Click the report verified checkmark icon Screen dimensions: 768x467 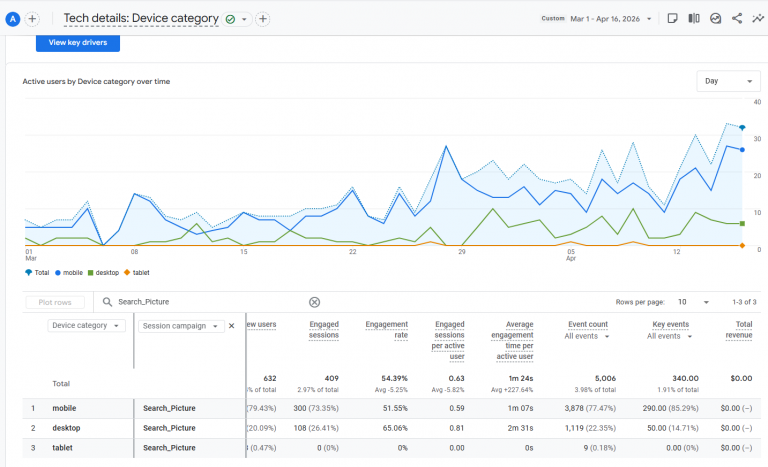[231, 19]
